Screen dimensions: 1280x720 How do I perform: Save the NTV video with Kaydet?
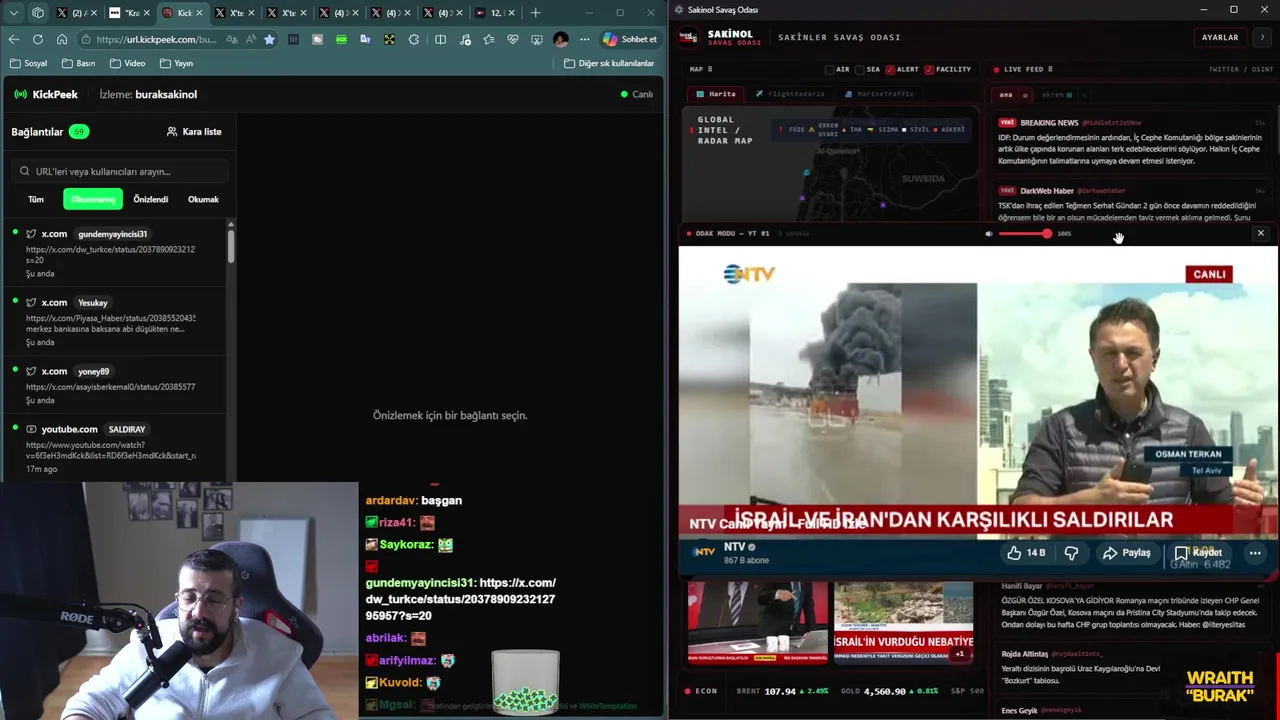(1197, 552)
